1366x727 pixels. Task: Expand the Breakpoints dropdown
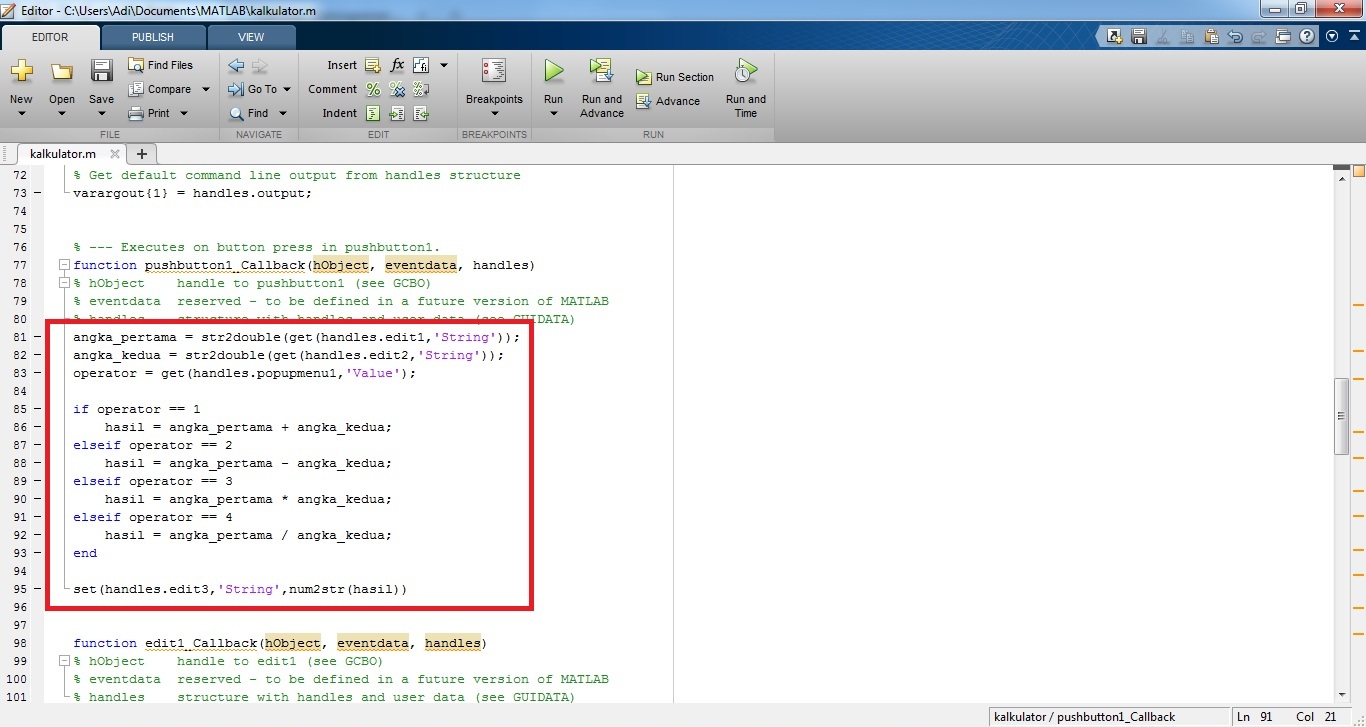click(494, 113)
